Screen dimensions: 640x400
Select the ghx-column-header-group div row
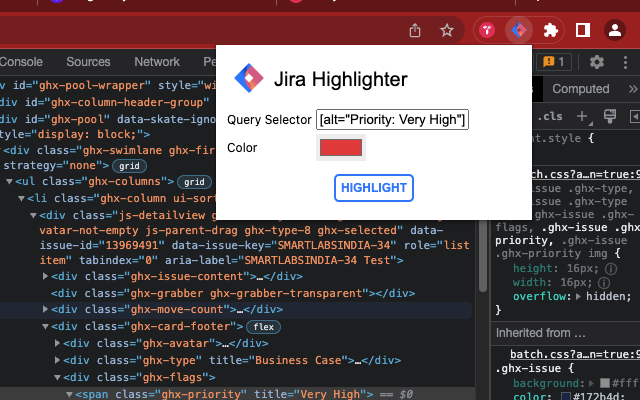pos(108,102)
